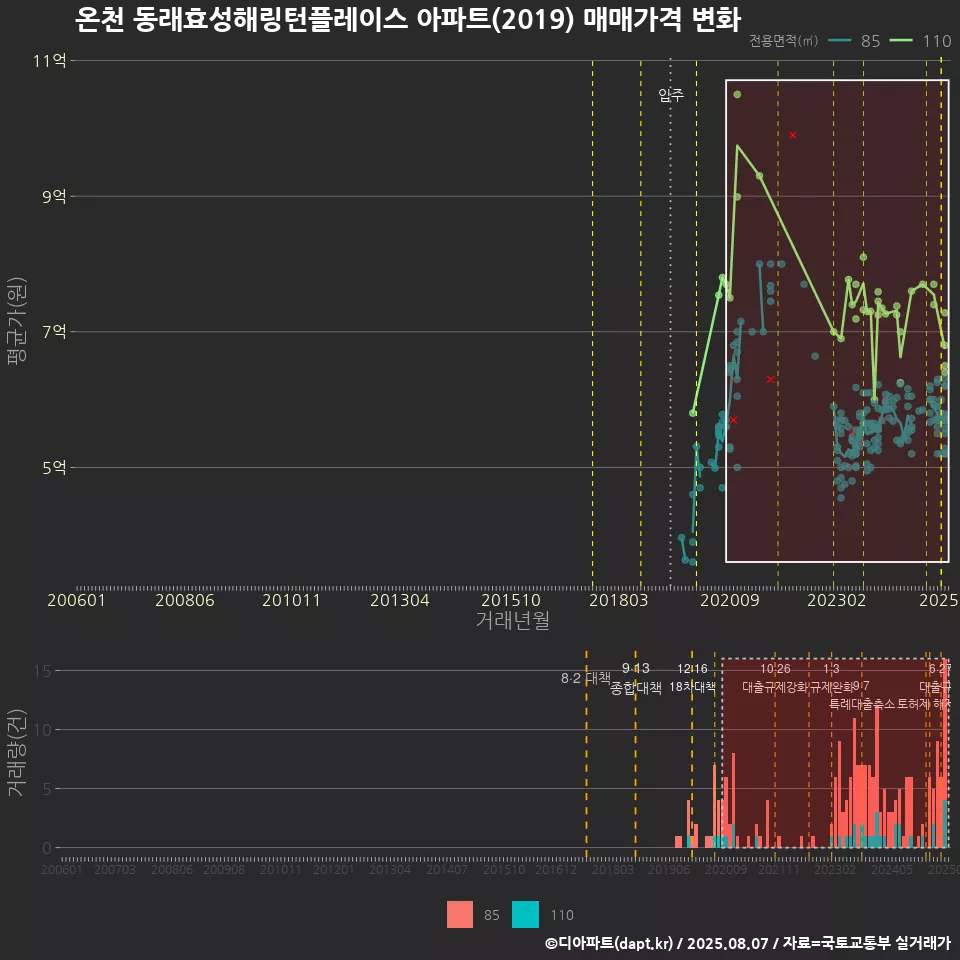The width and height of the screenshot is (960, 960).
Task: Click the 200703 label on the volume chart axis
Action: [115, 869]
